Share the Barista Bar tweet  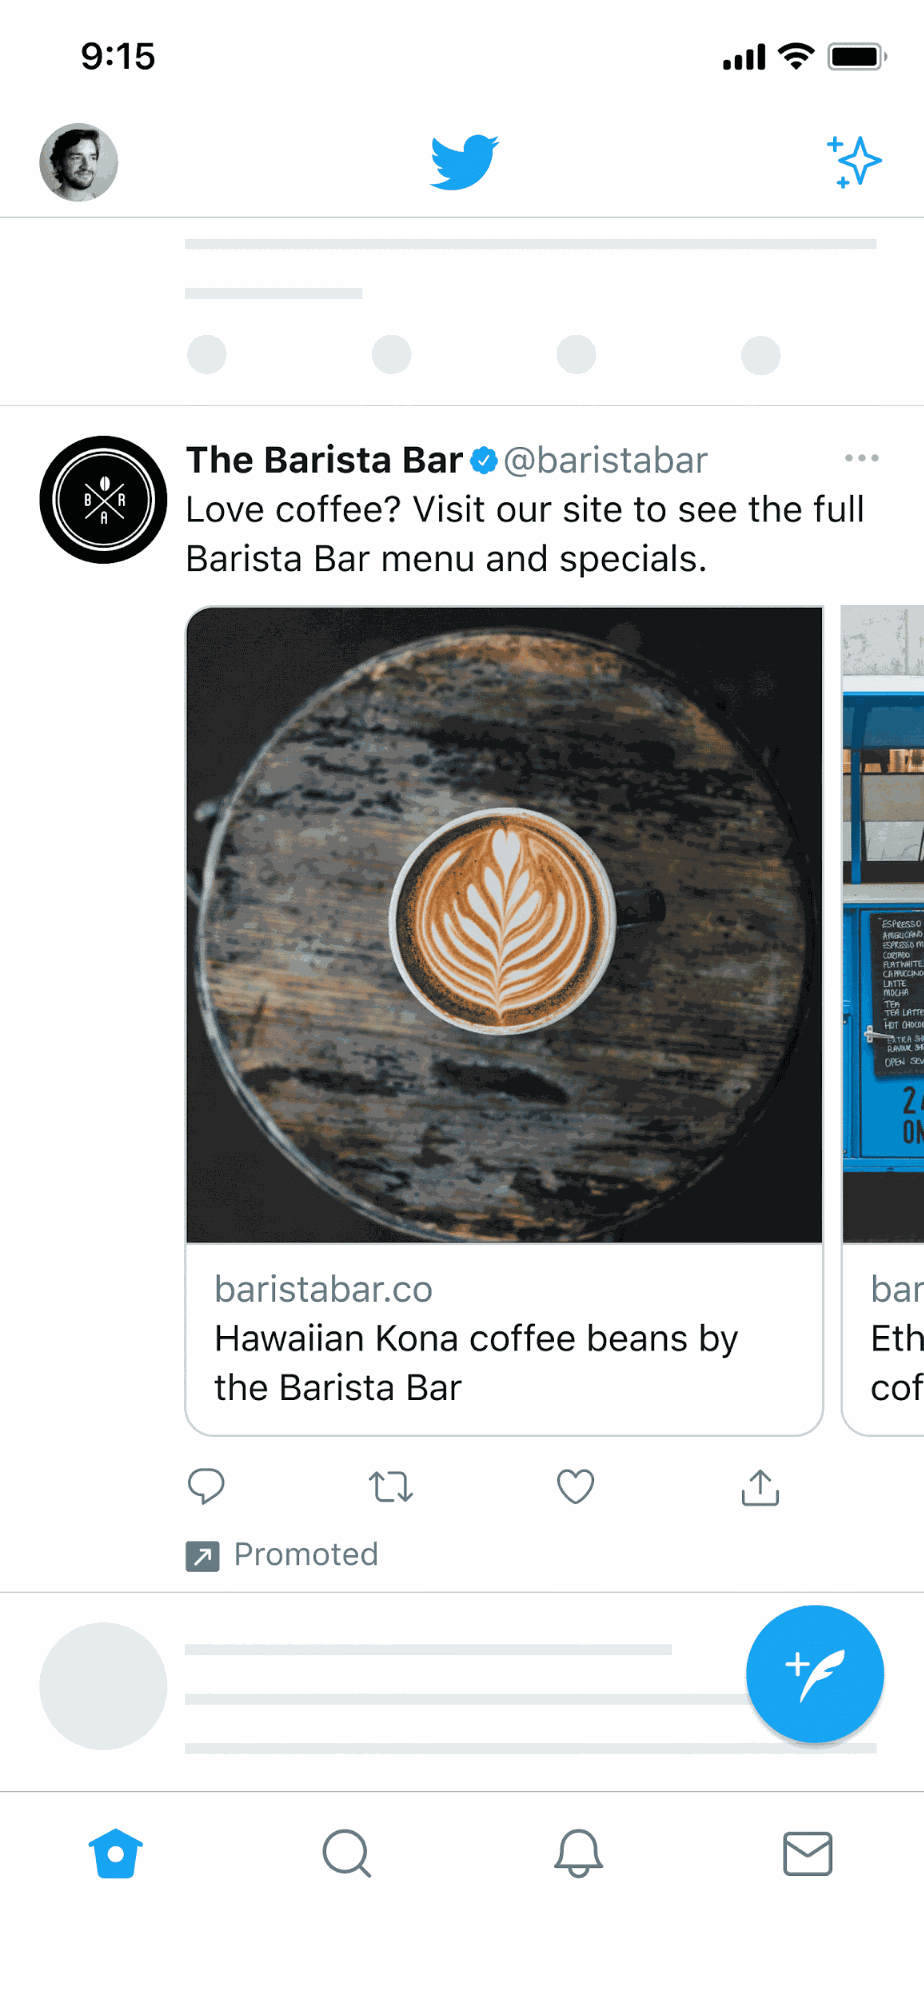pyautogui.click(x=760, y=1487)
